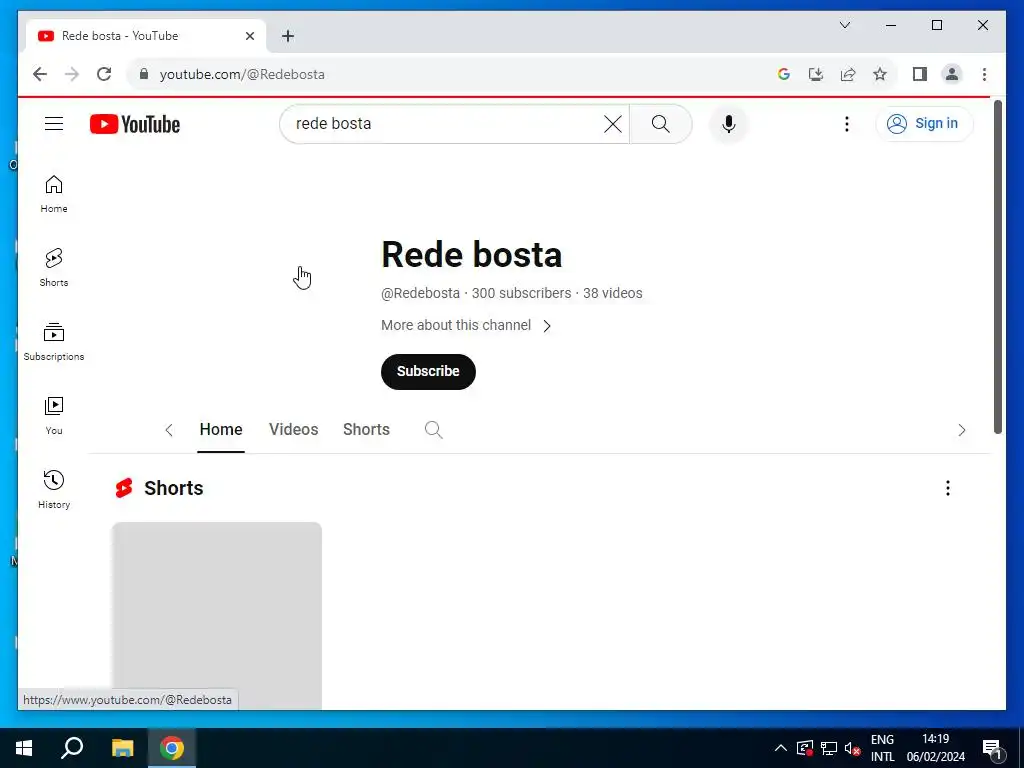This screenshot has width=1024, height=768.
Task: Reload the page with the refresh icon
Action: (x=104, y=74)
